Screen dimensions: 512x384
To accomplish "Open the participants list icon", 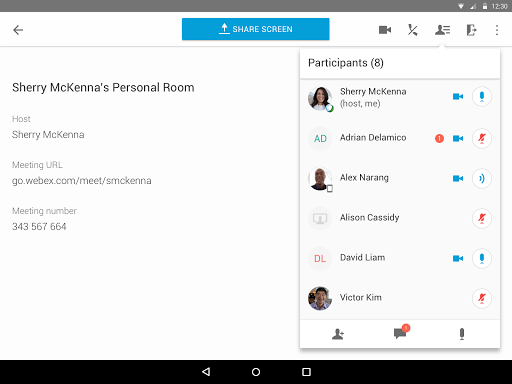I will tap(442, 30).
